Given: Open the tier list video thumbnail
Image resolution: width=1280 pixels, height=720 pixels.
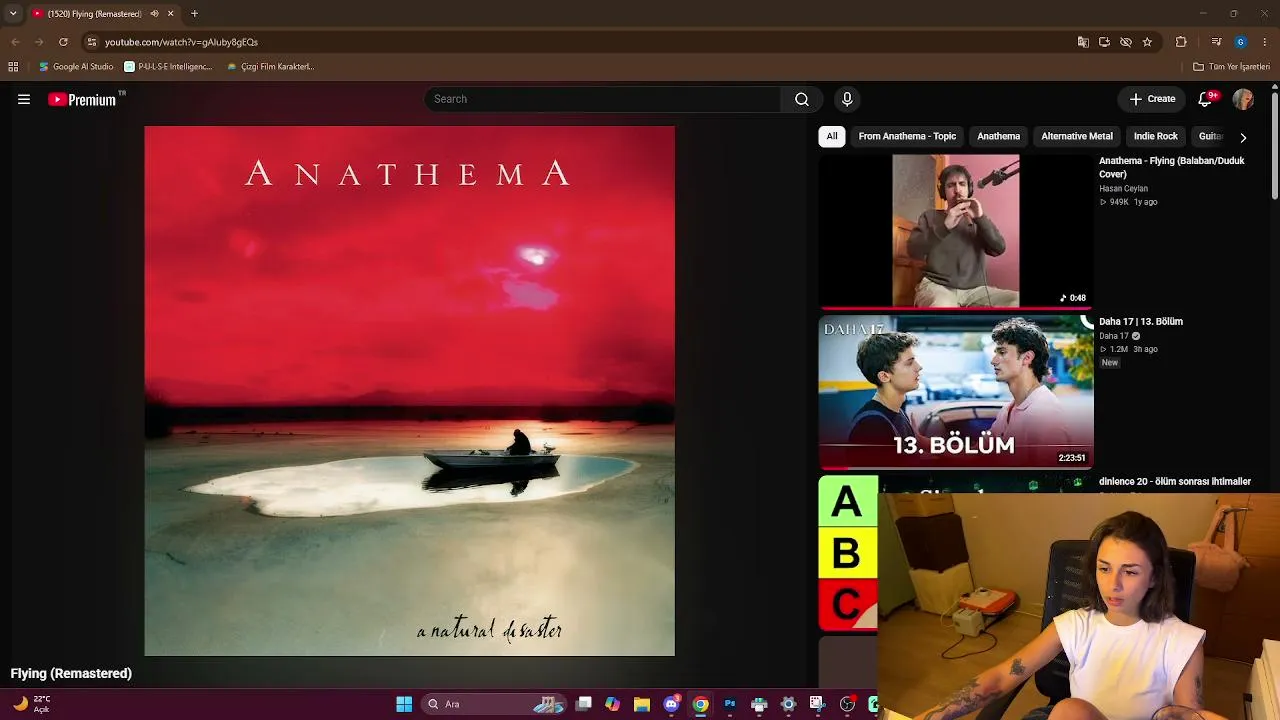Looking at the screenshot, I should tap(848, 553).
